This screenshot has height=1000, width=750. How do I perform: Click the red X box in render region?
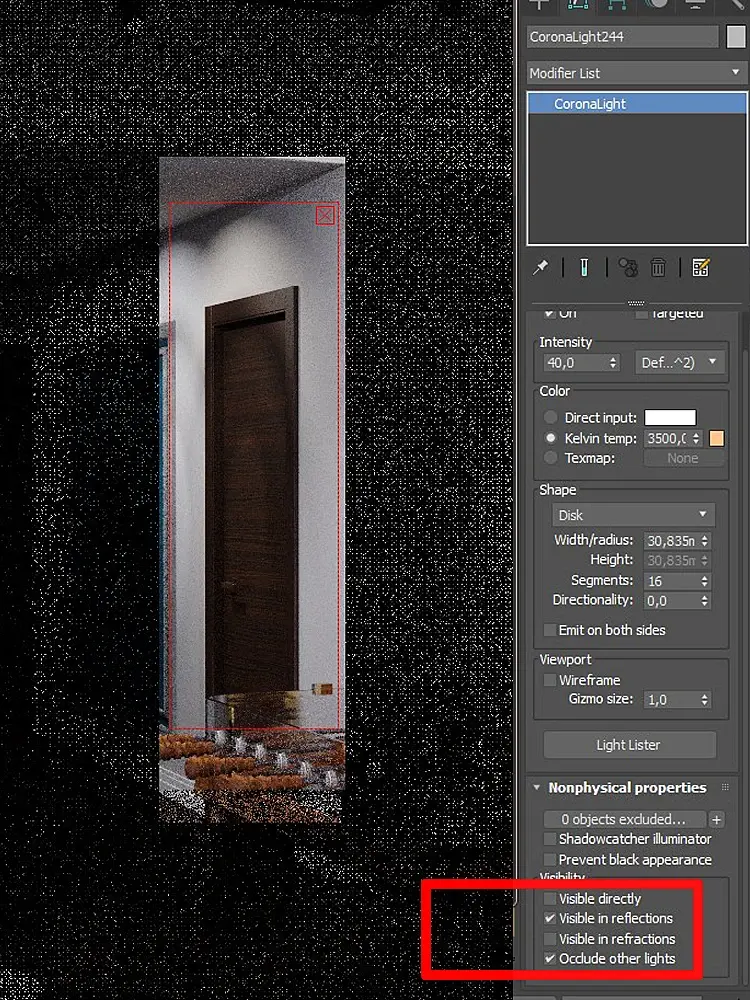[325, 216]
